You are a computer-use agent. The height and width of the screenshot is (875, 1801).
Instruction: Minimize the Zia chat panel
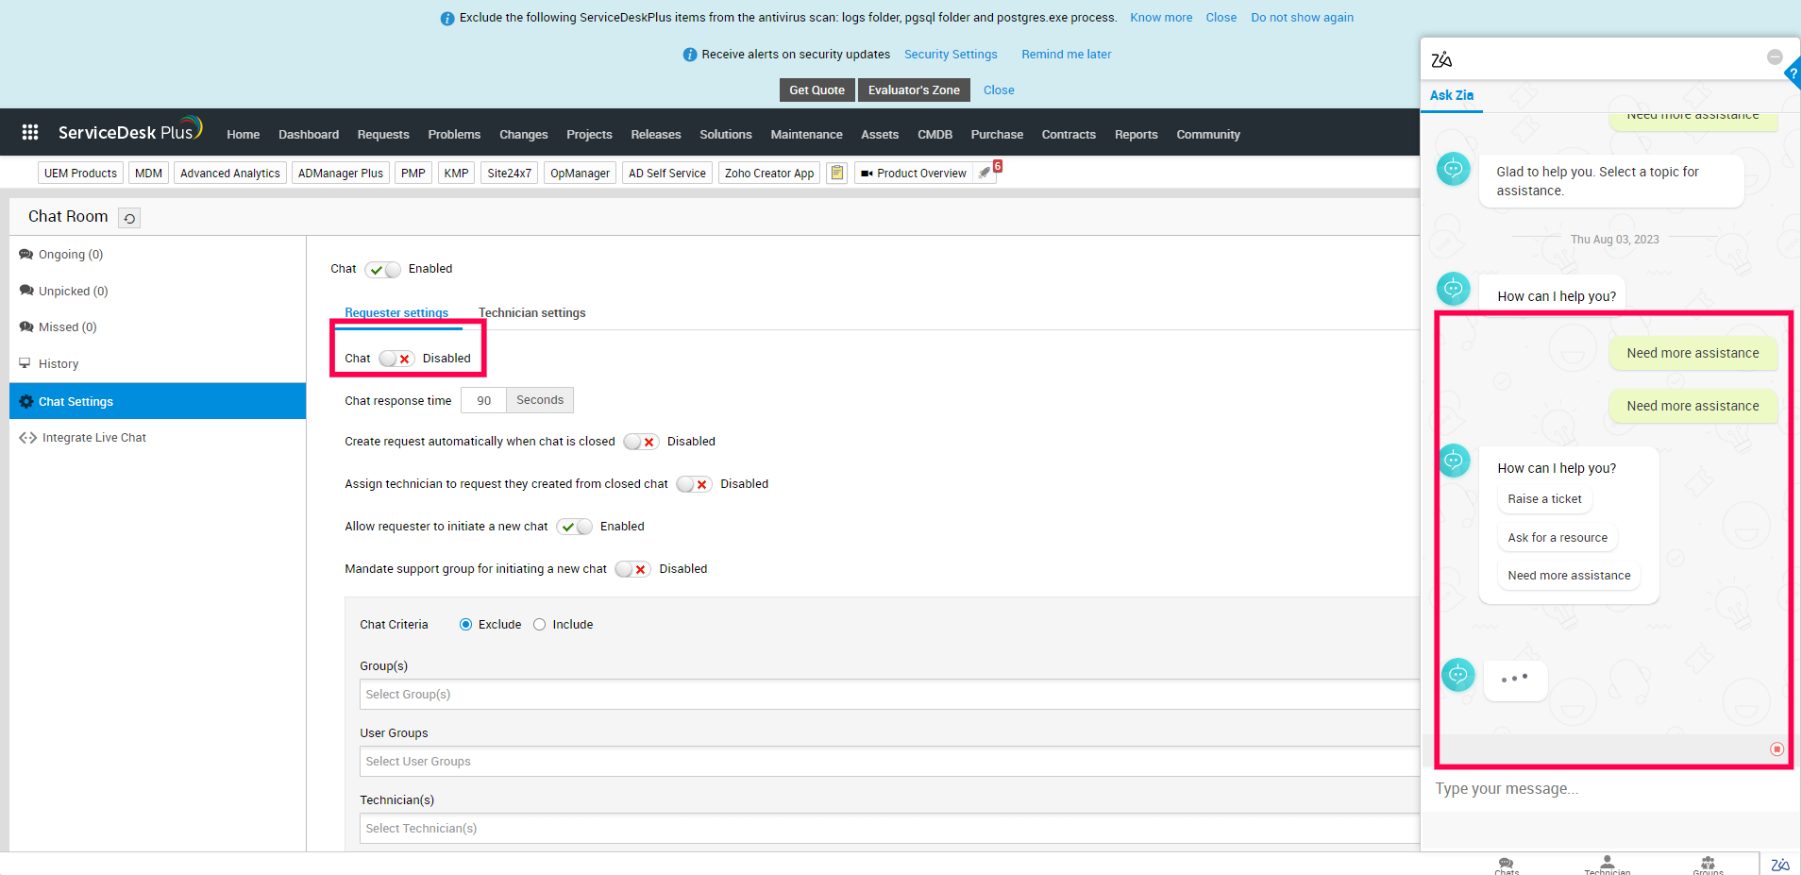tap(1774, 58)
